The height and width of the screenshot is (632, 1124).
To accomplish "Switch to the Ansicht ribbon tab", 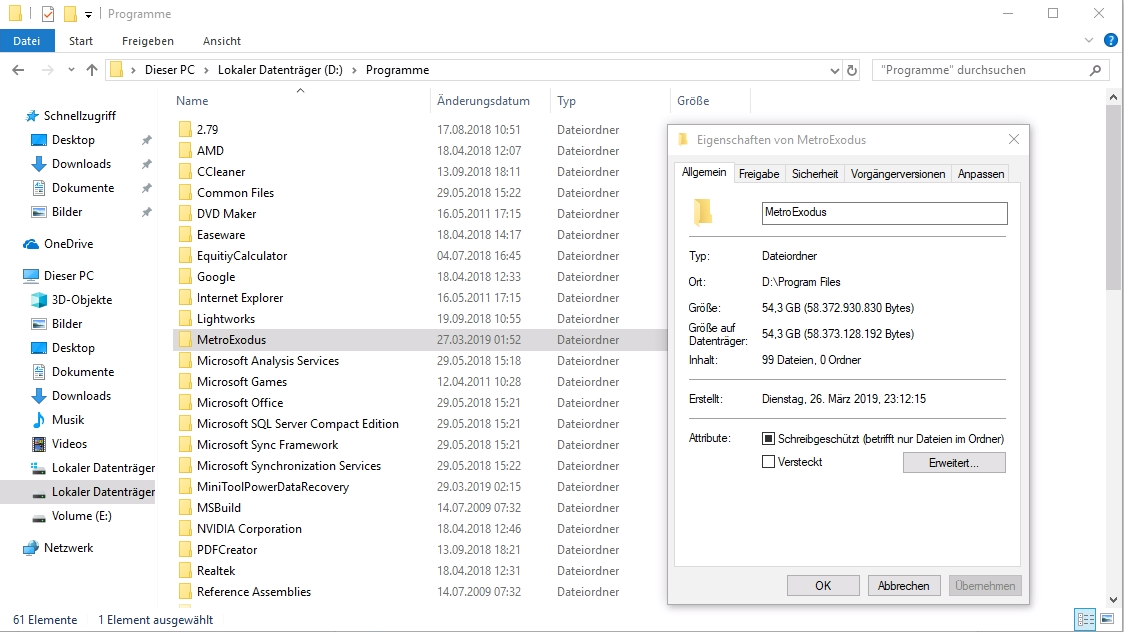I will click(221, 41).
